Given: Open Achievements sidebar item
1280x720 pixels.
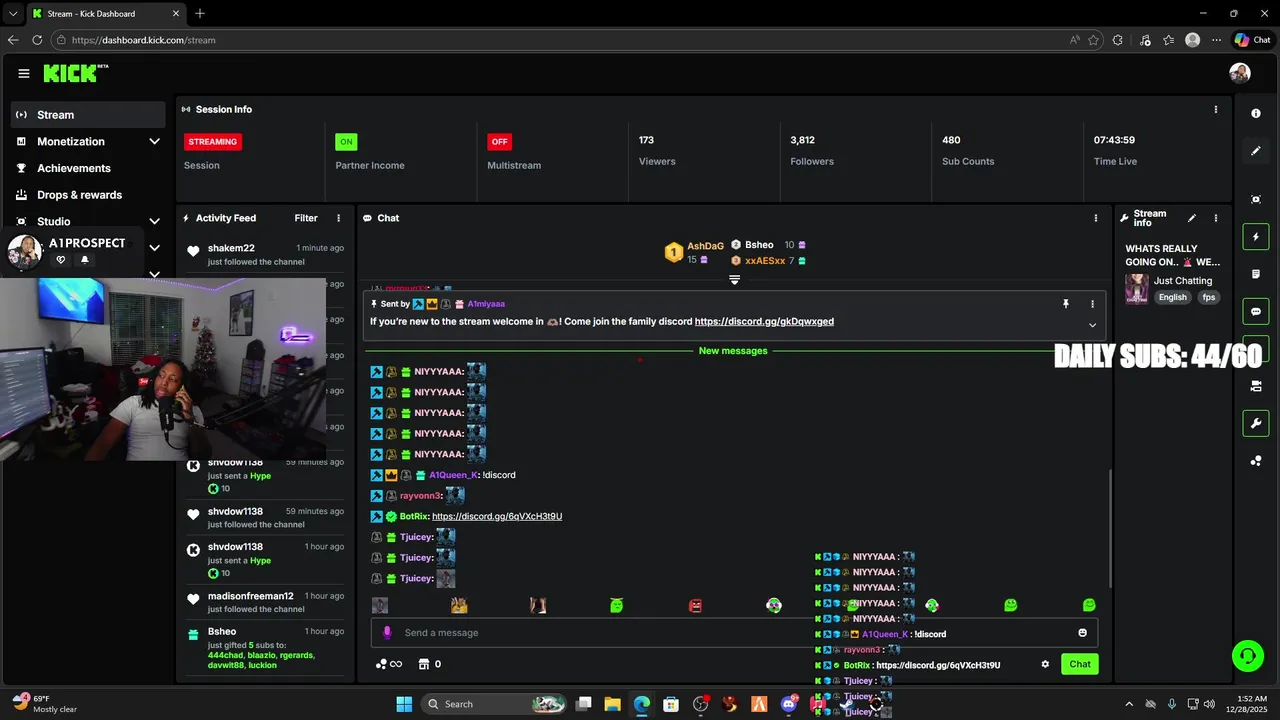Looking at the screenshot, I should (88, 168).
